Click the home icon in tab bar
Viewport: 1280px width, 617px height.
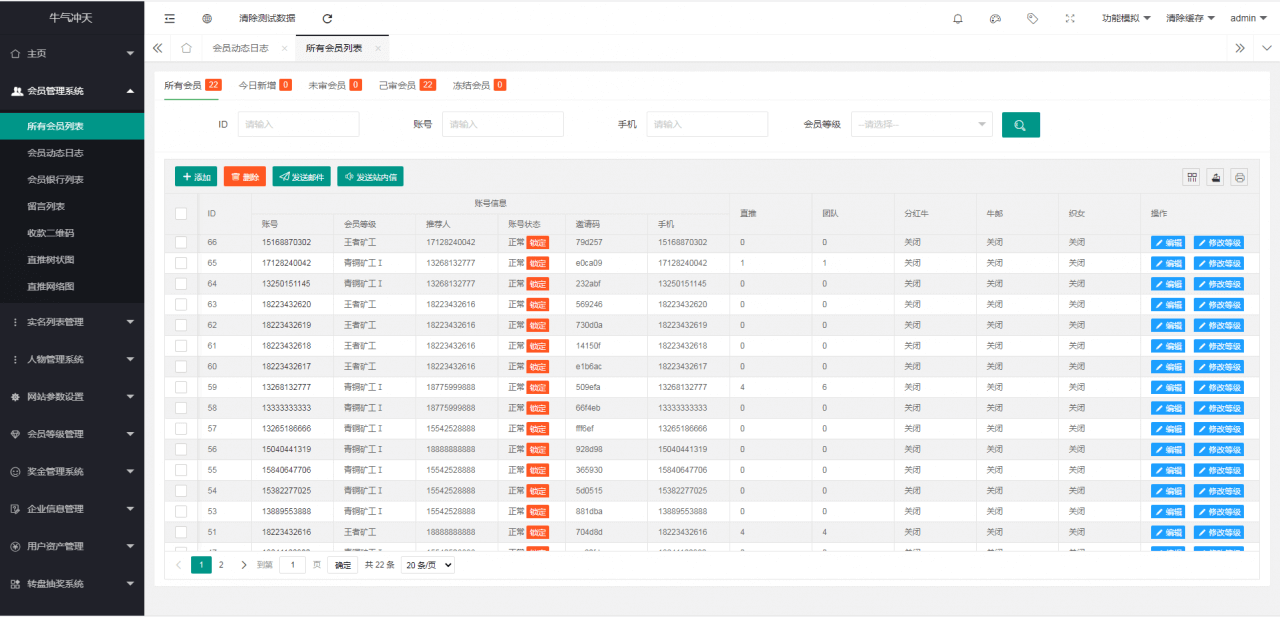(x=187, y=48)
